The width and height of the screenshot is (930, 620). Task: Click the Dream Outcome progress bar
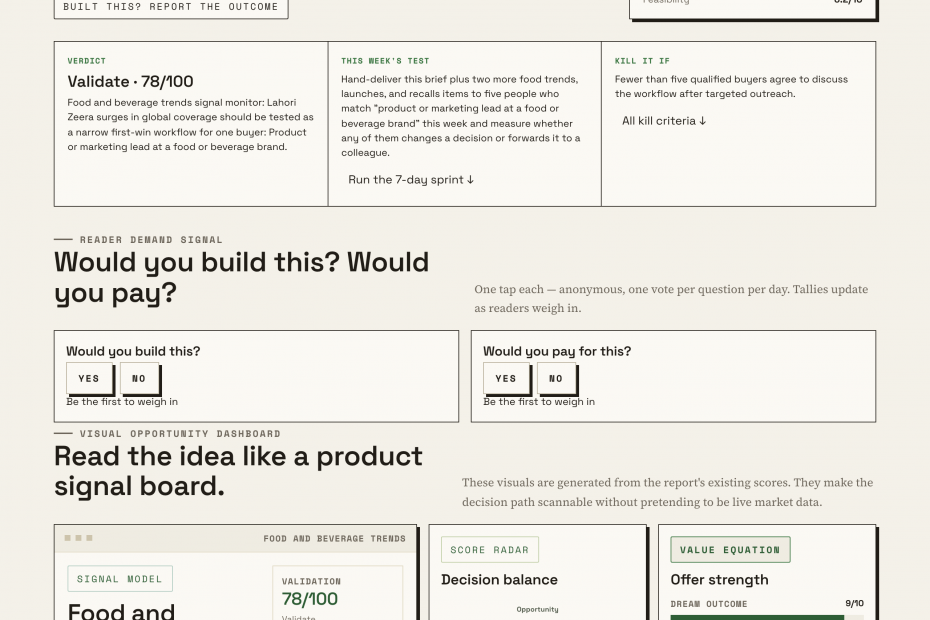(767, 618)
